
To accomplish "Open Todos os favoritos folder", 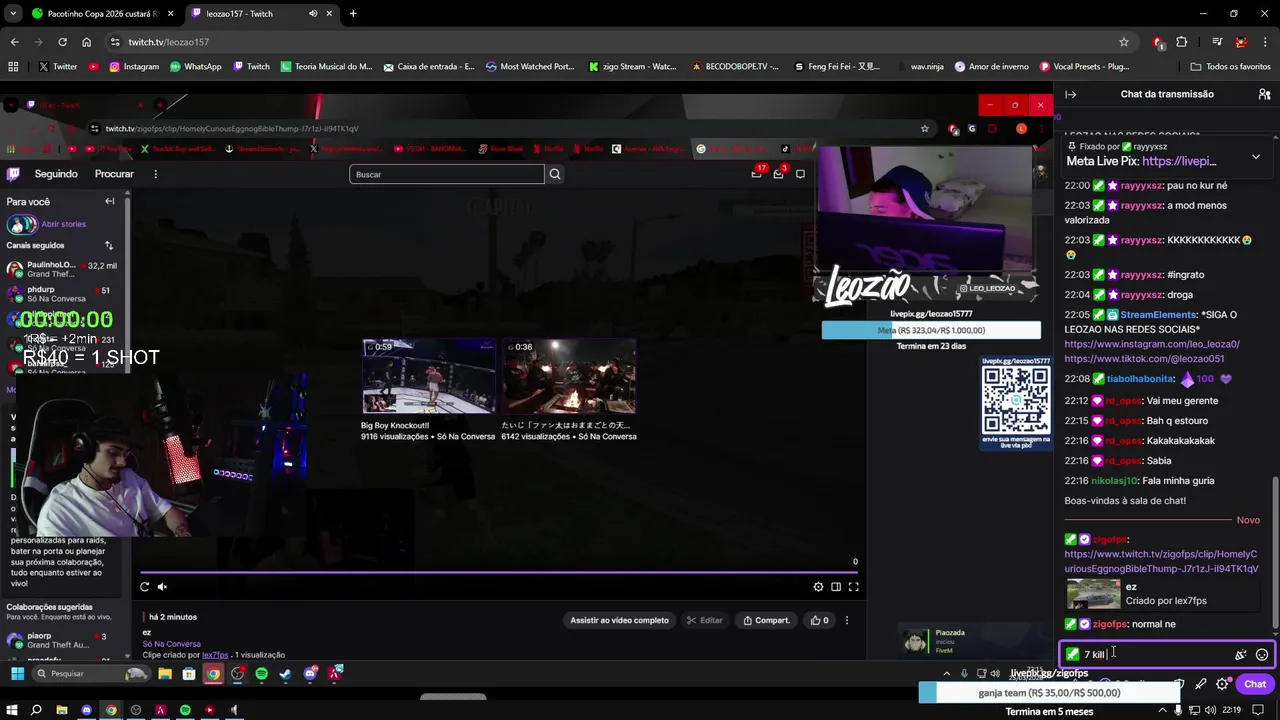I will (1230, 67).
